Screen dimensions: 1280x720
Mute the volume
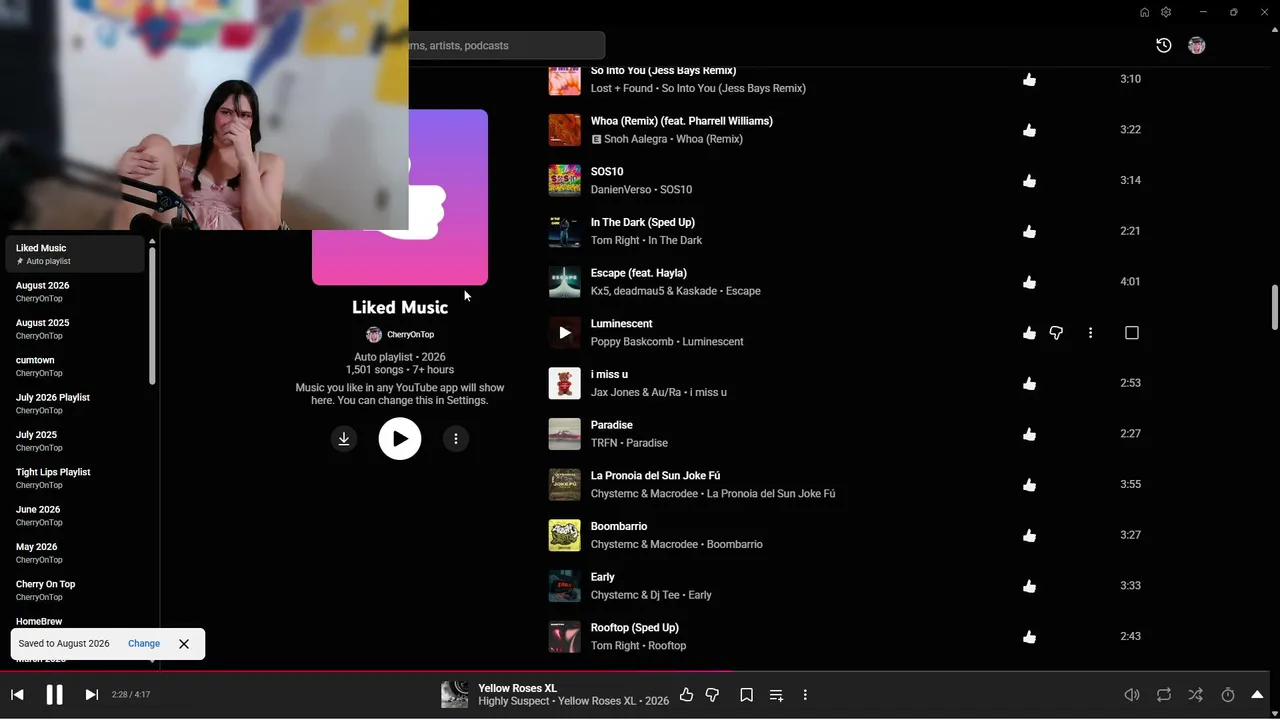[1132, 695]
